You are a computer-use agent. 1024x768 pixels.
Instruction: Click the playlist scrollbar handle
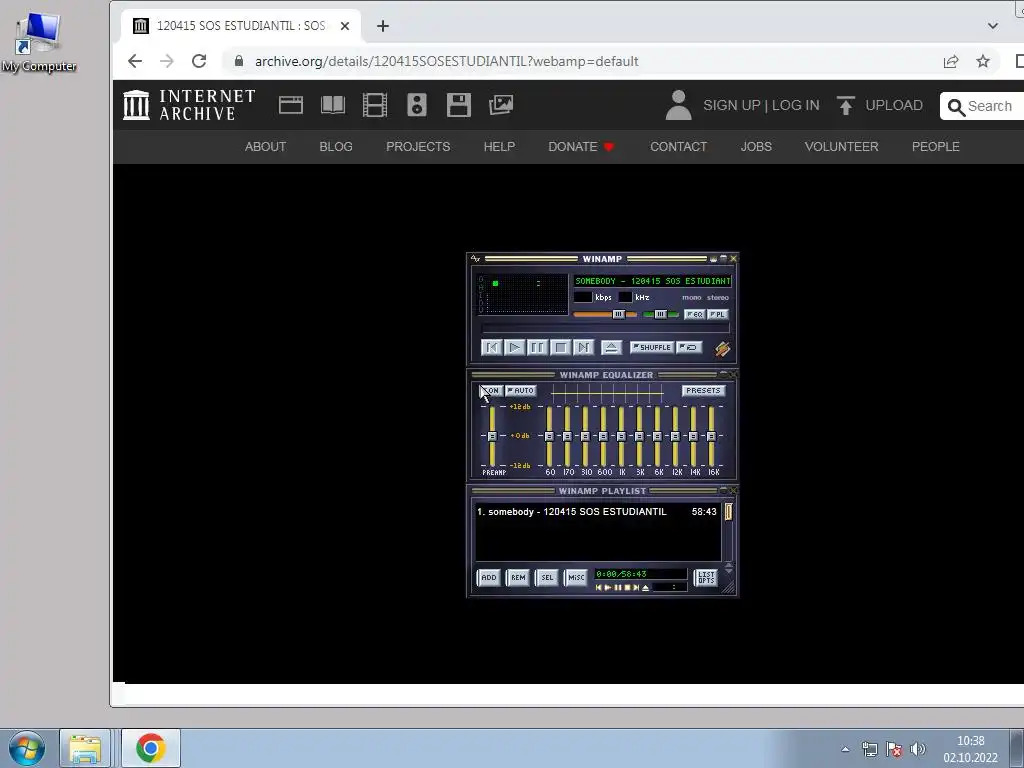(728, 511)
